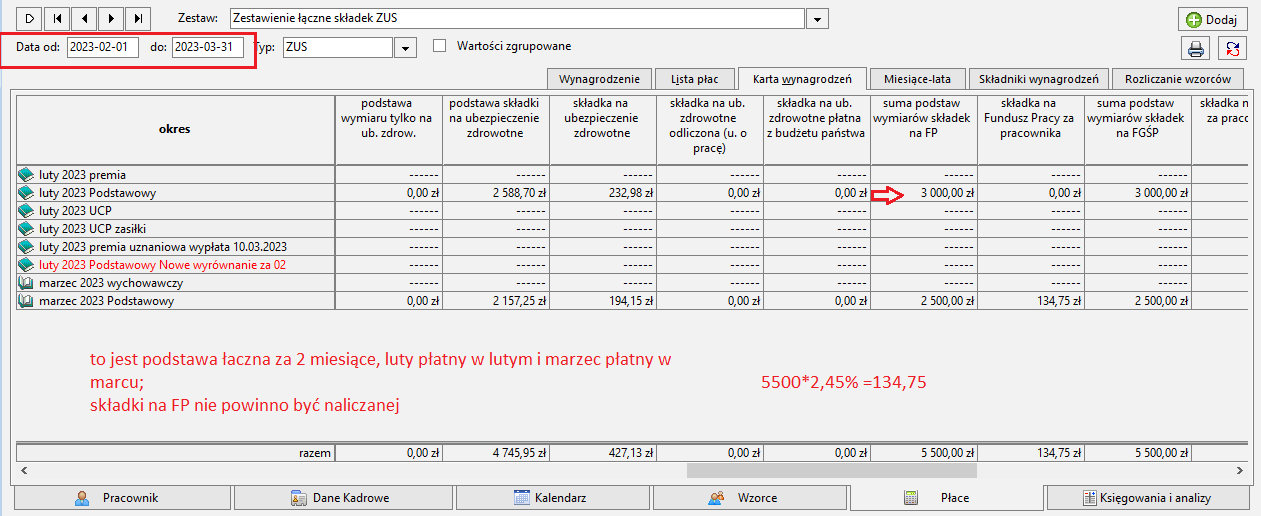1261x516 pixels.
Task: Click the refresh icon beside the printer
Action: tap(1234, 48)
